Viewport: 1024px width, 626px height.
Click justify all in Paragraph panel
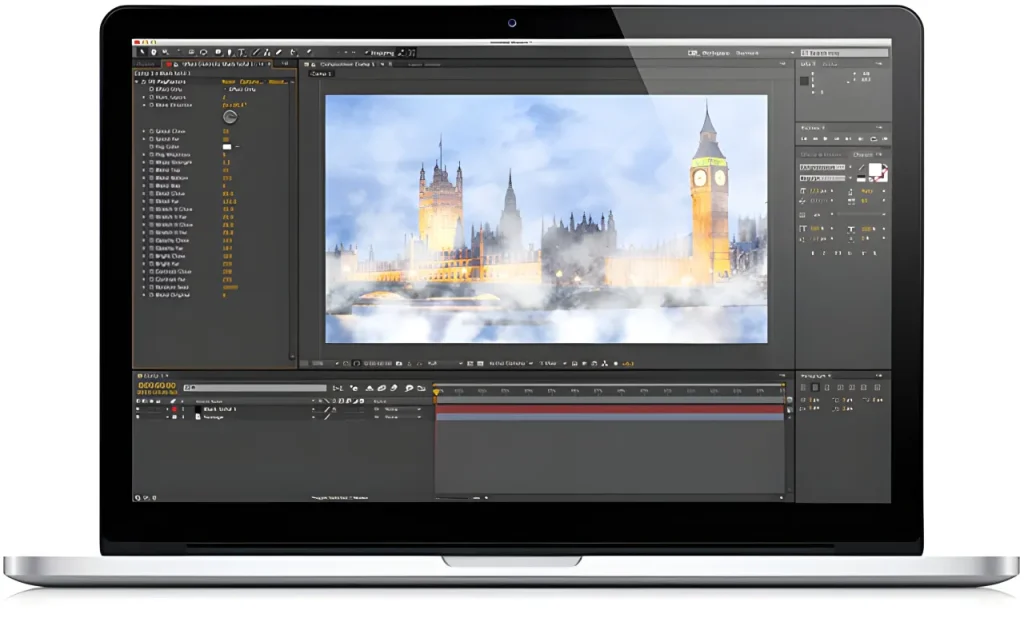(x=876, y=387)
